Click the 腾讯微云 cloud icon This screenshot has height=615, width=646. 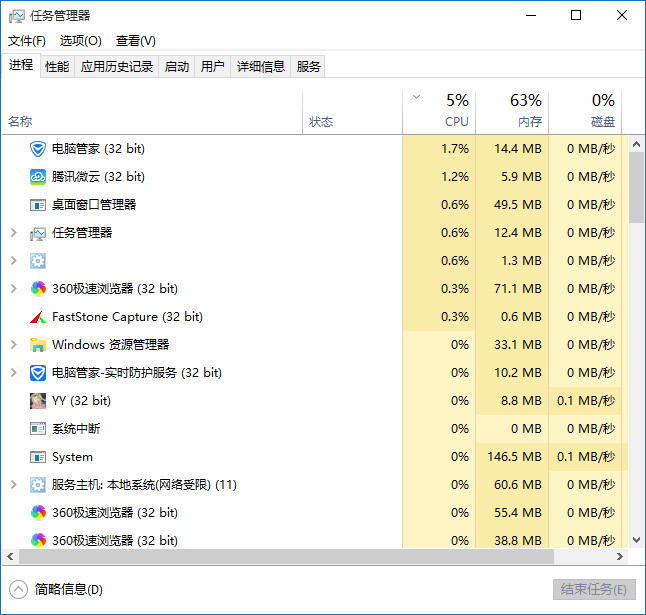38,177
